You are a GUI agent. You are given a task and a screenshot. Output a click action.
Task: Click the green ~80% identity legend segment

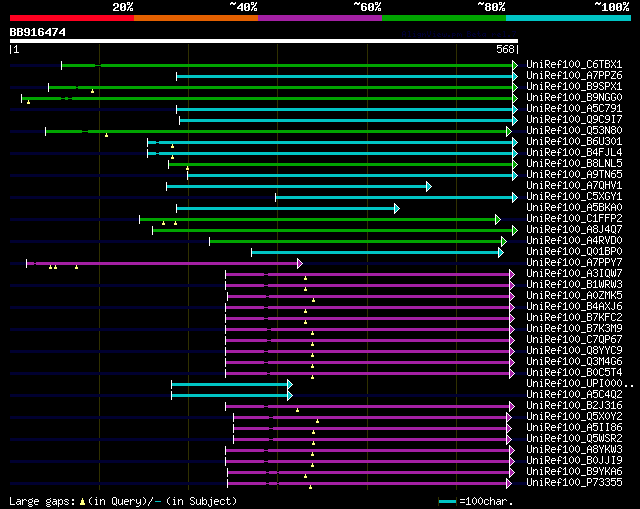click(x=444, y=18)
